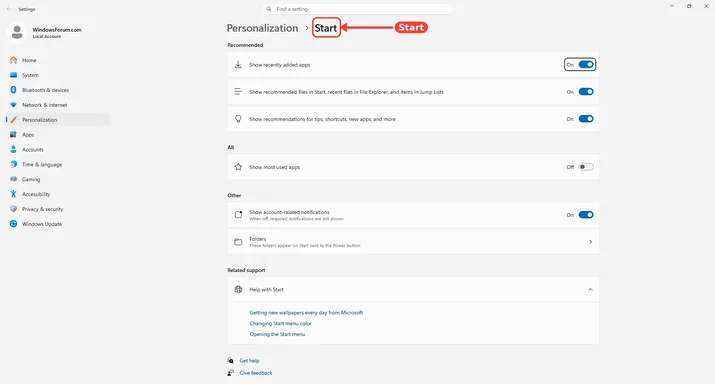Click the Privacy & security shield icon
The height and width of the screenshot is (384, 715).
tap(13, 209)
